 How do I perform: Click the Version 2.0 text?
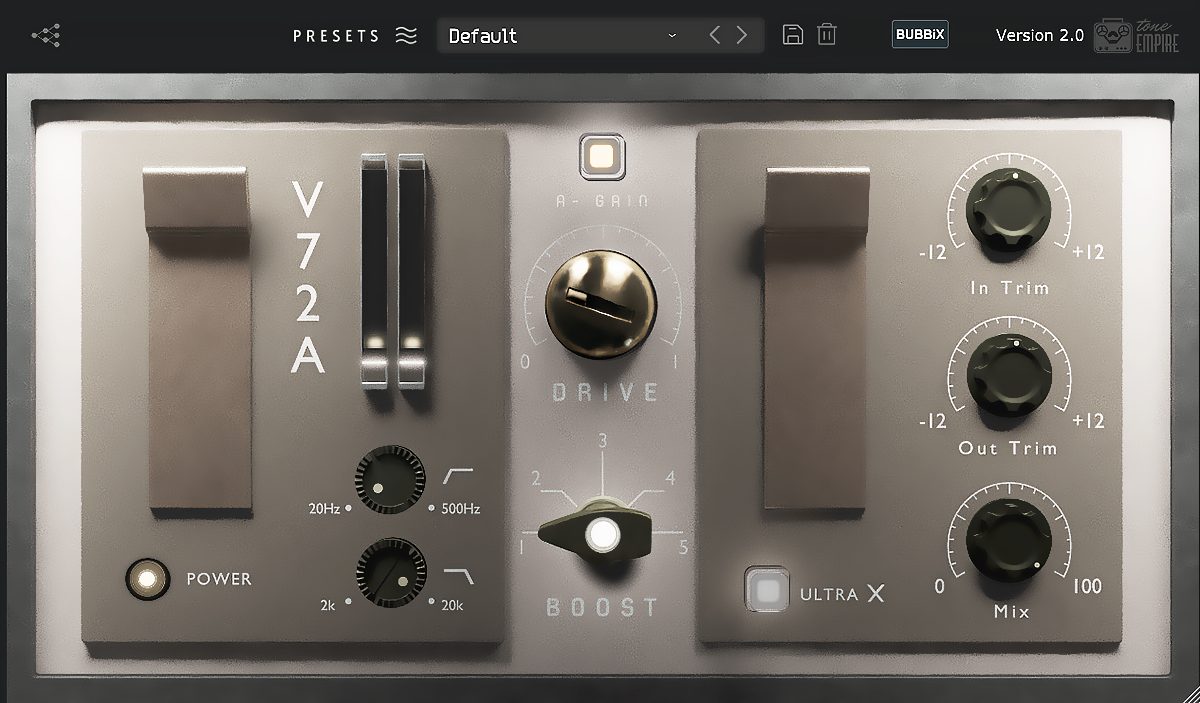[x=1039, y=35]
